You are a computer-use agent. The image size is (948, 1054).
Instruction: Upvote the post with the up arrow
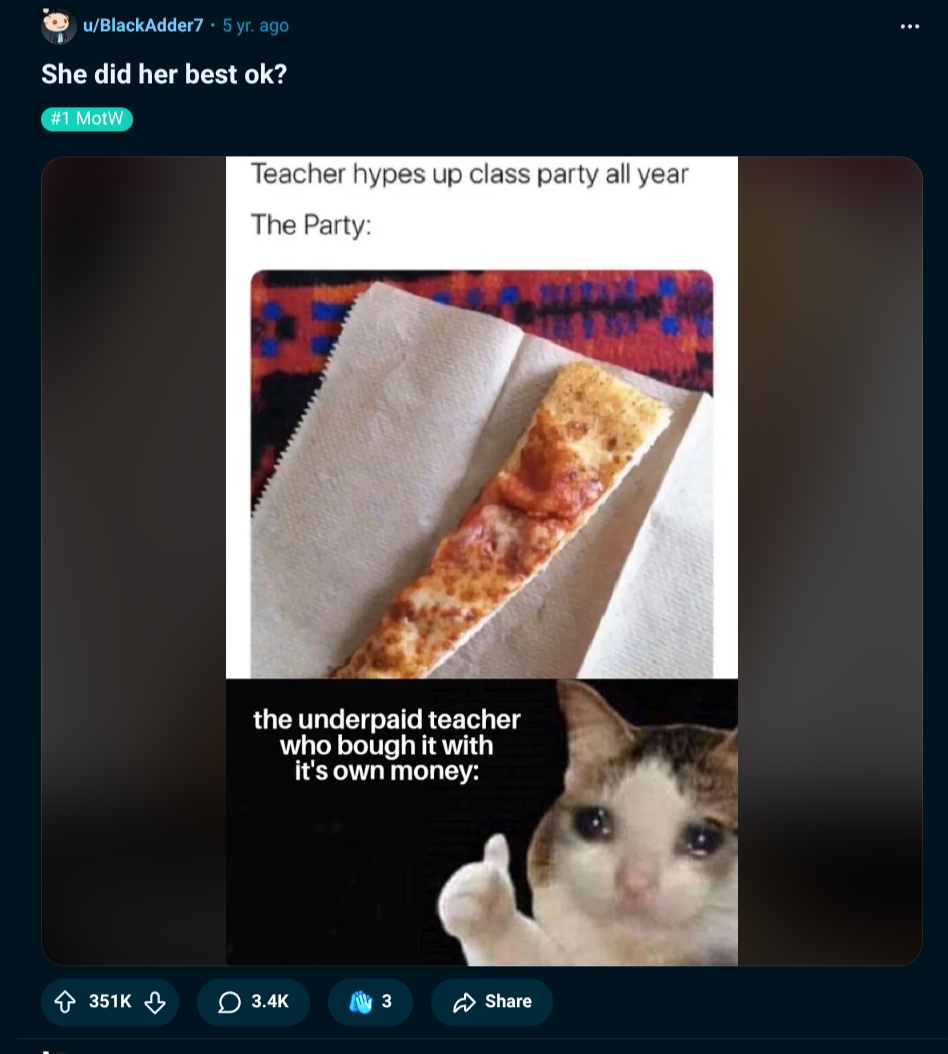click(x=66, y=1002)
